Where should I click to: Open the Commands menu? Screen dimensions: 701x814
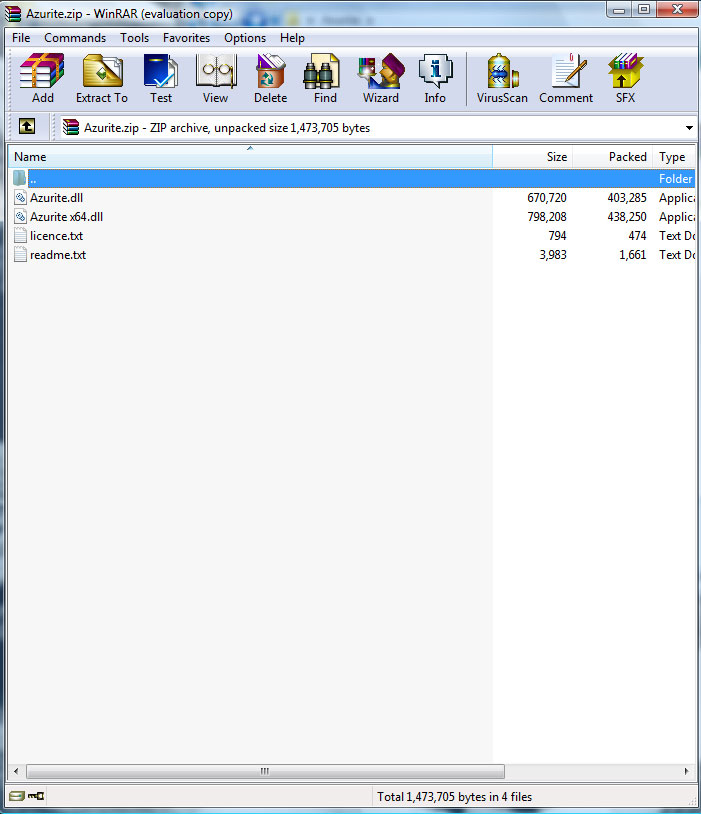75,38
